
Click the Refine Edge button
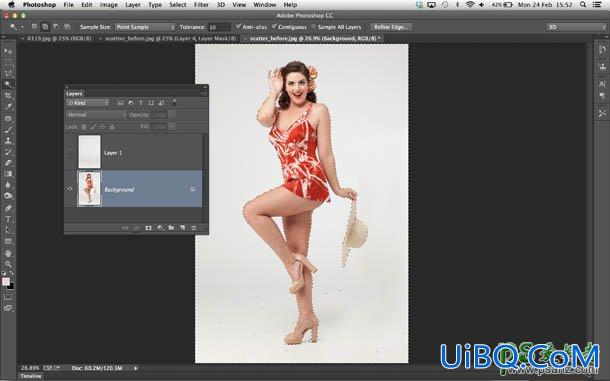coord(391,27)
